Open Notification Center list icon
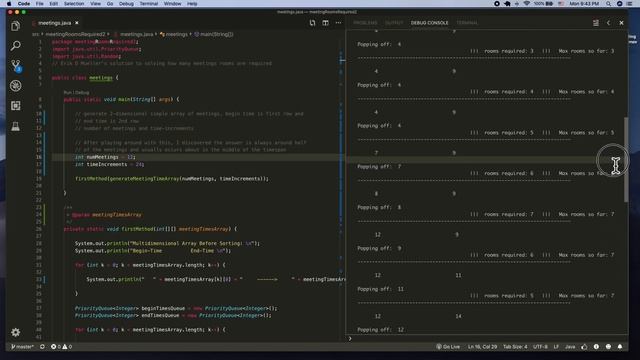Viewport: 640px width, 360px height. coord(630,4)
